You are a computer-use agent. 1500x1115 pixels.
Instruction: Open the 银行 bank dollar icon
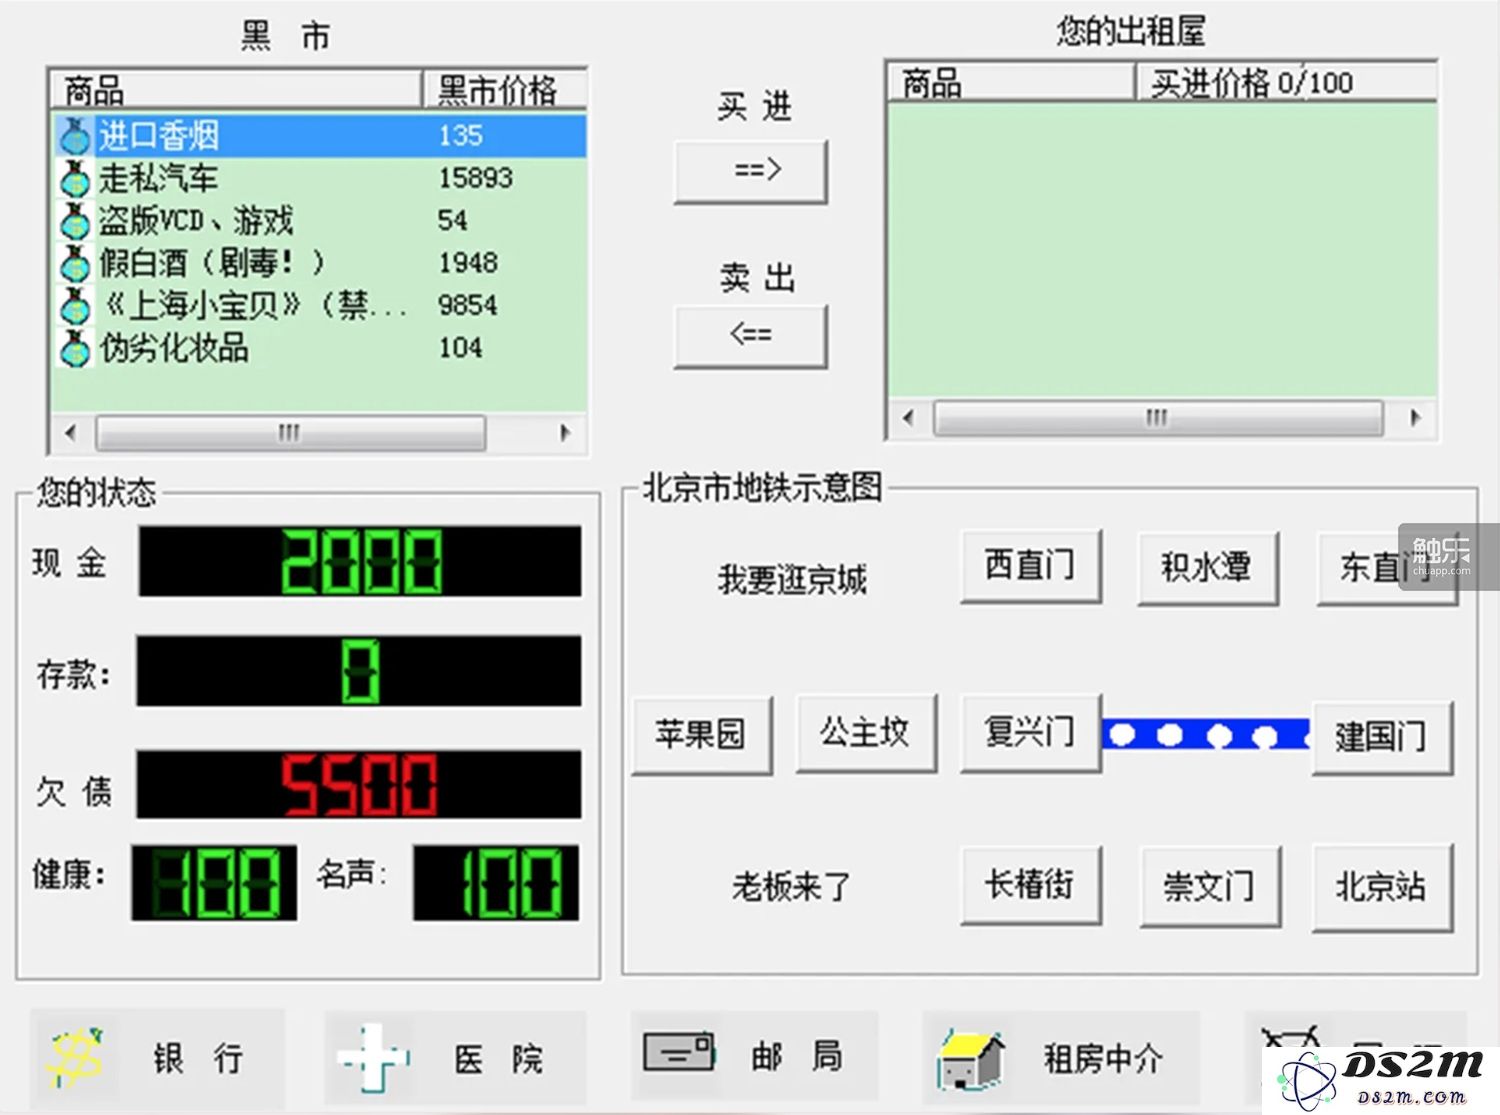(x=77, y=1058)
